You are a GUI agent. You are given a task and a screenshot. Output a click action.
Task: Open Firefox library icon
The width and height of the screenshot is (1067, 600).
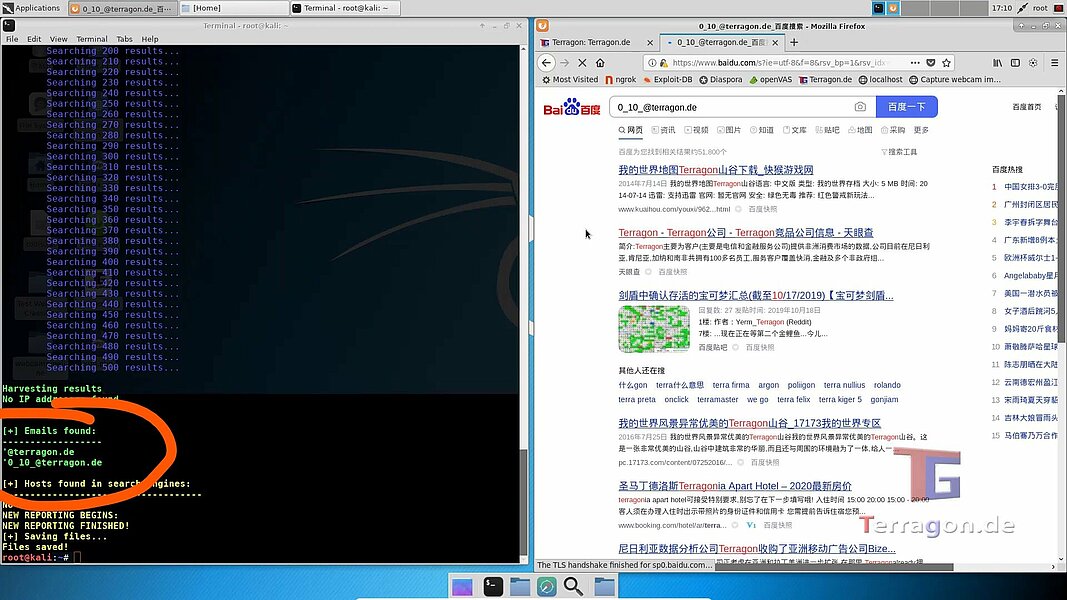pos(997,63)
